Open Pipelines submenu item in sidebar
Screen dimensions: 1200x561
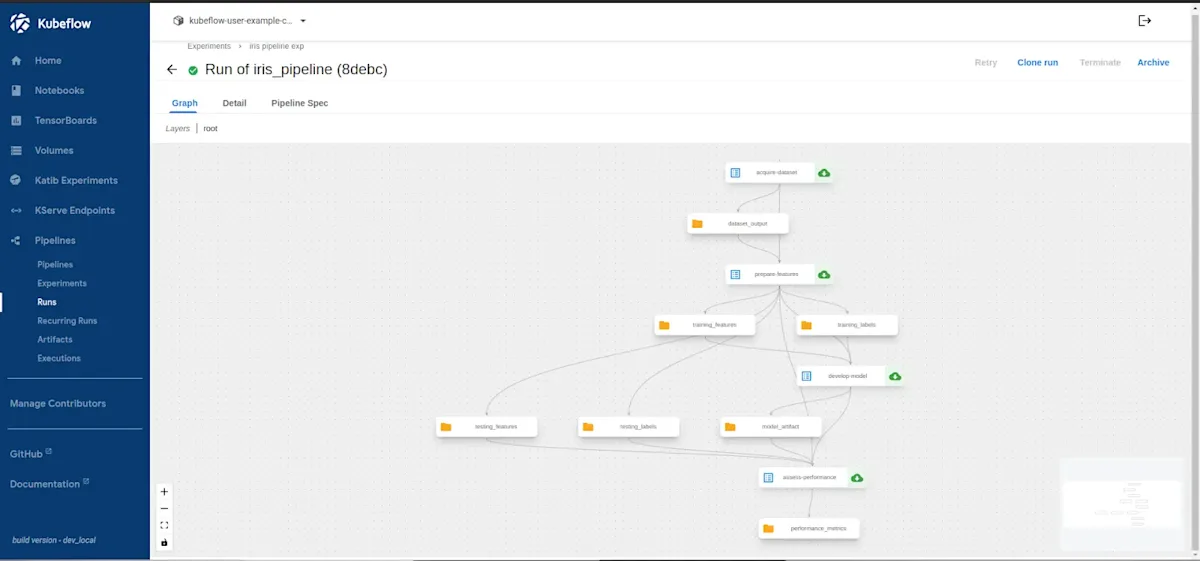[x=55, y=265]
